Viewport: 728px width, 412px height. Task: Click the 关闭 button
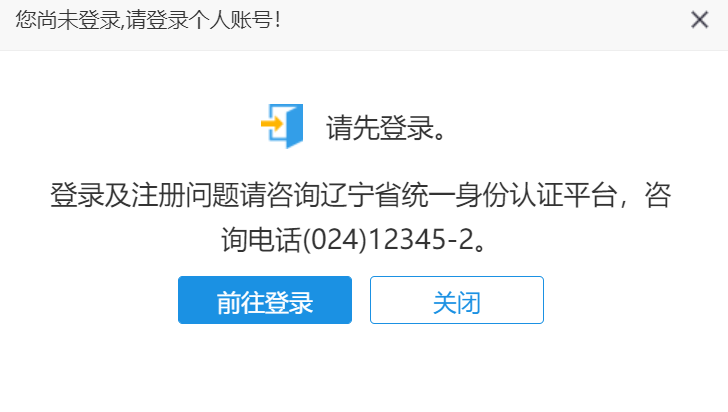point(456,300)
